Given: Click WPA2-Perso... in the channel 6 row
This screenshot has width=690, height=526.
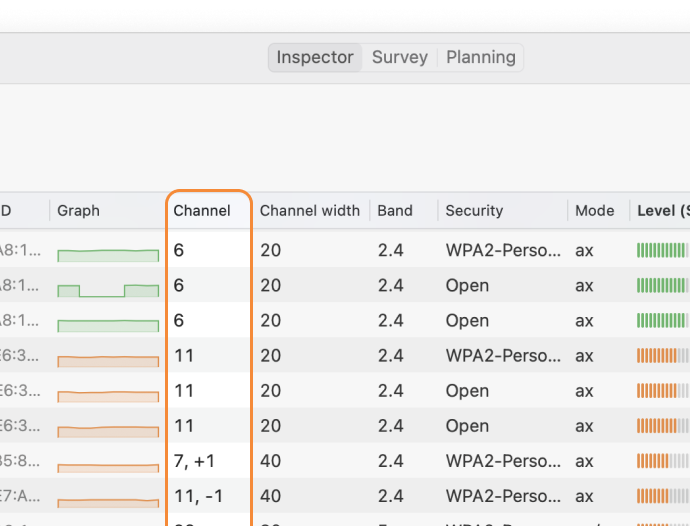Looking at the screenshot, I should (x=503, y=250).
